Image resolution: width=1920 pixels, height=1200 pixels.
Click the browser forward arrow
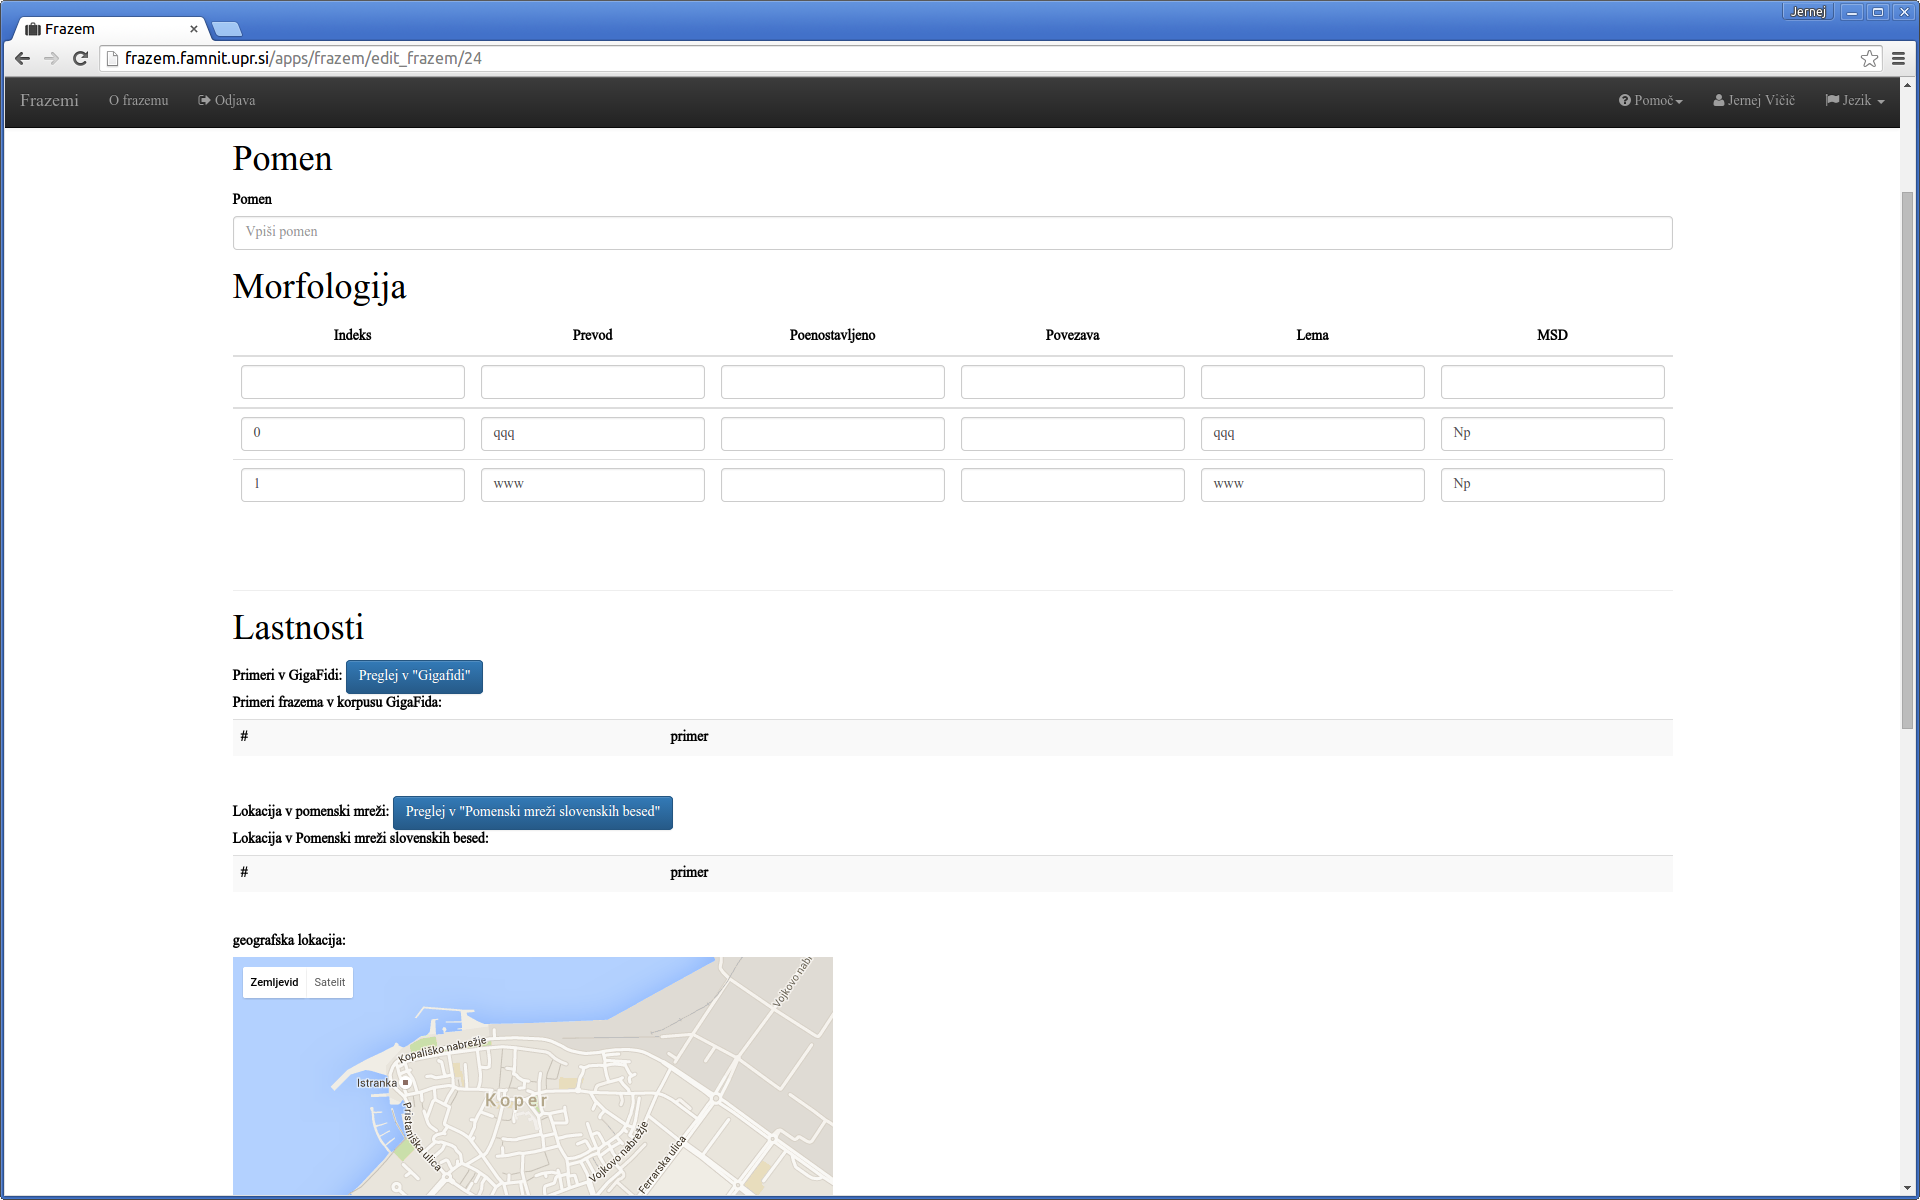click(x=51, y=59)
